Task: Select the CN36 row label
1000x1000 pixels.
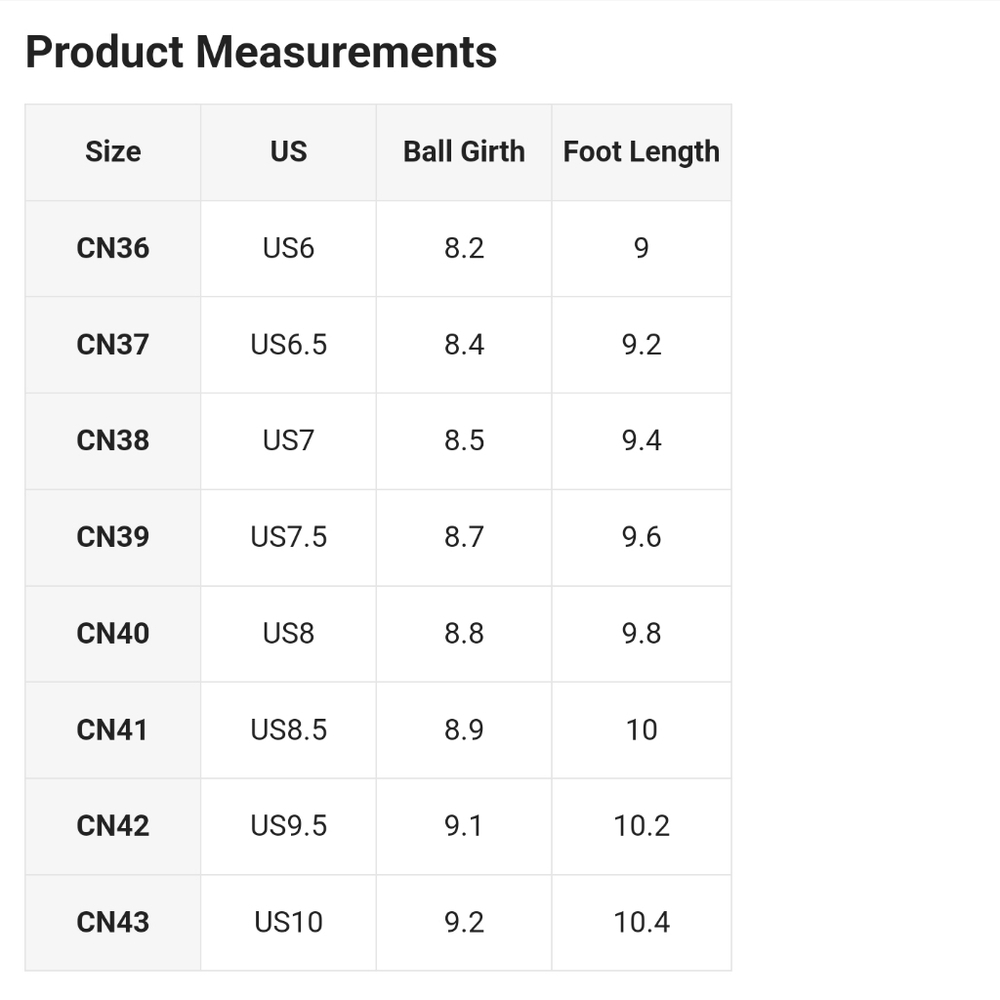Action: (x=113, y=249)
